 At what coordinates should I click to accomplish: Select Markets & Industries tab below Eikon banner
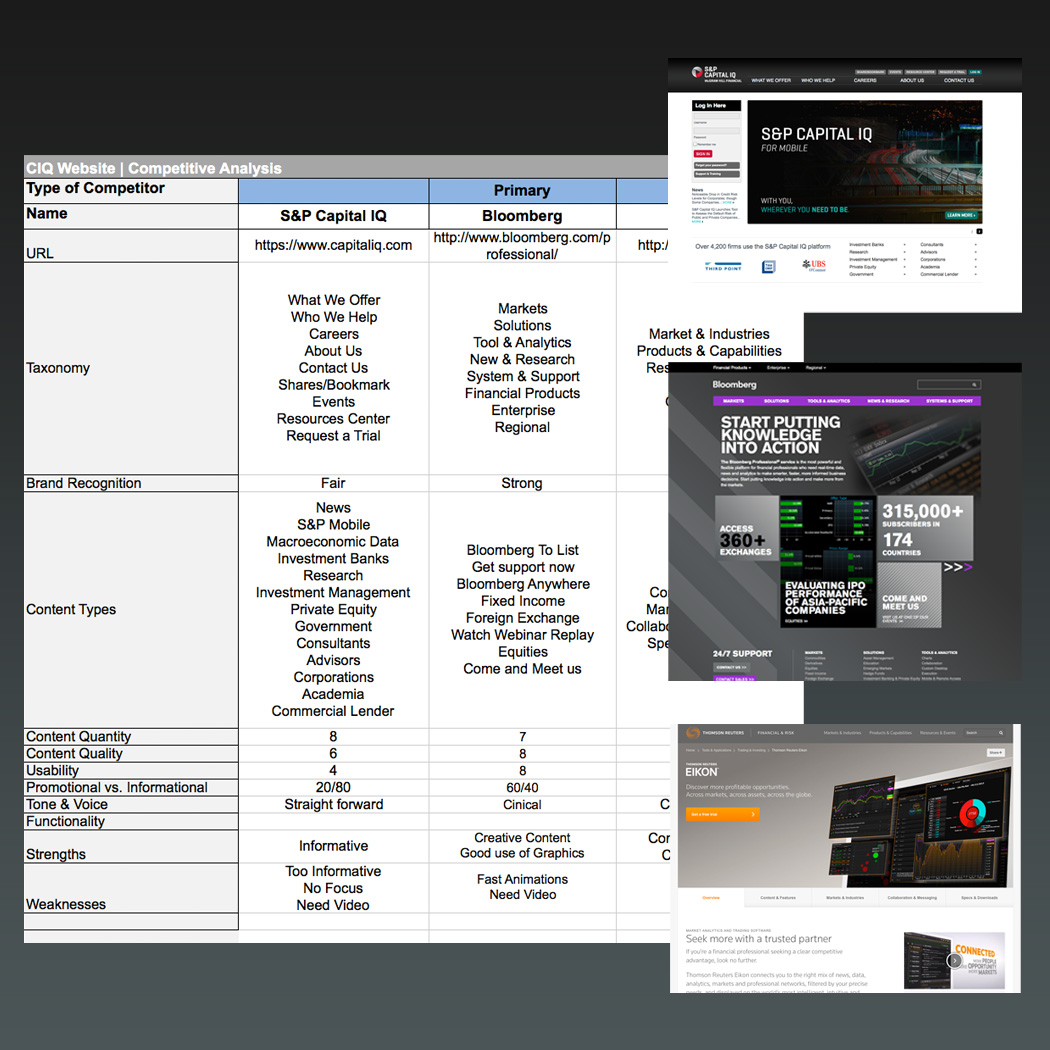tap(845, 897)
